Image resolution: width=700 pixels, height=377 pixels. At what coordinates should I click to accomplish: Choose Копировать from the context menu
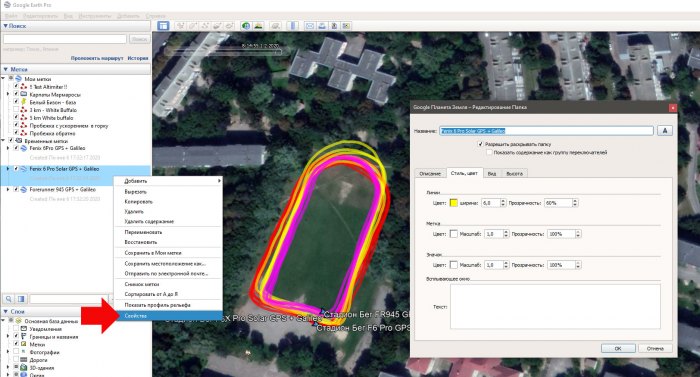click(x=168, y=202)
